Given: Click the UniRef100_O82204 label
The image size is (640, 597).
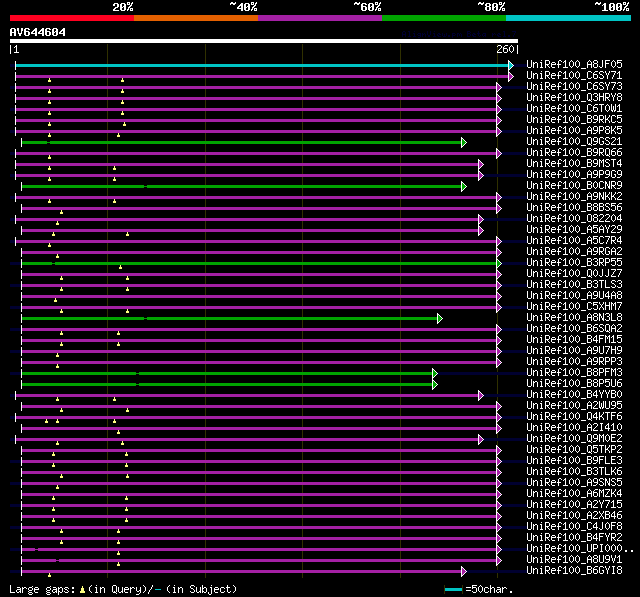Looking at the screenshot, I should pos(574,219).
